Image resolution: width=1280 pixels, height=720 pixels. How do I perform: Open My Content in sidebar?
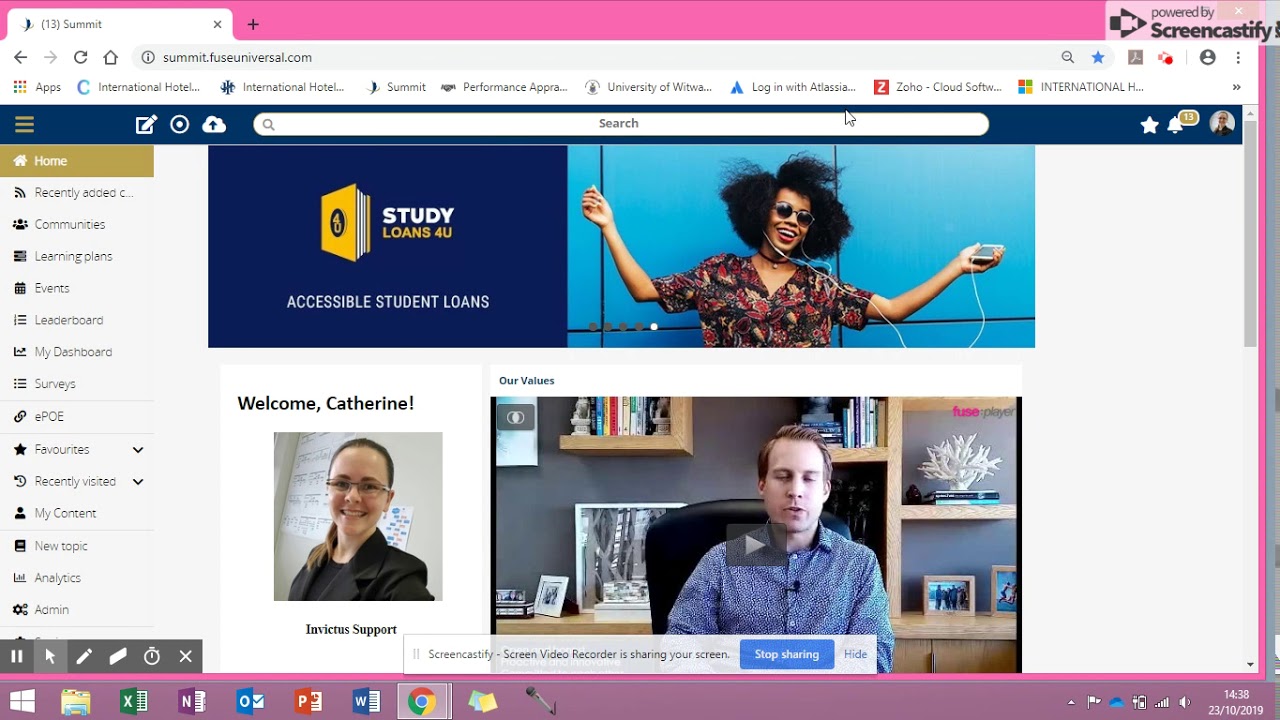[77, 513]
